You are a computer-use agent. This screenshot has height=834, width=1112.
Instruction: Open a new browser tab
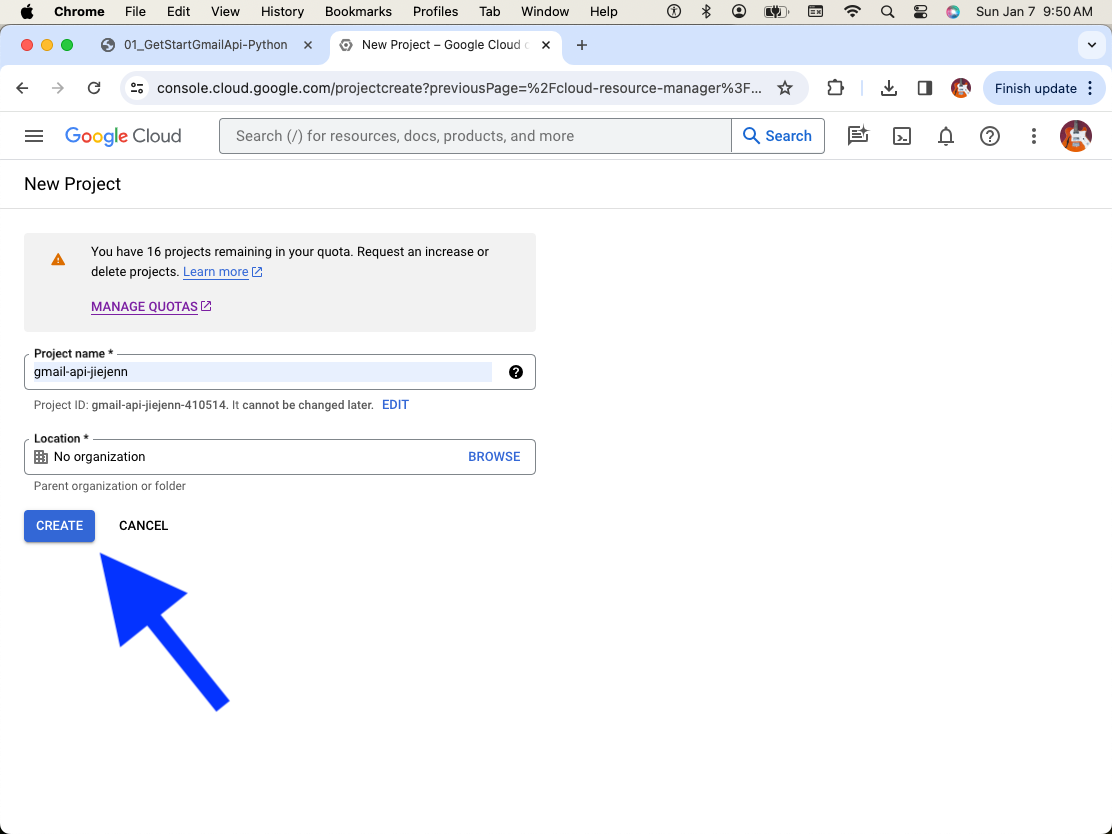pos(582,45)
